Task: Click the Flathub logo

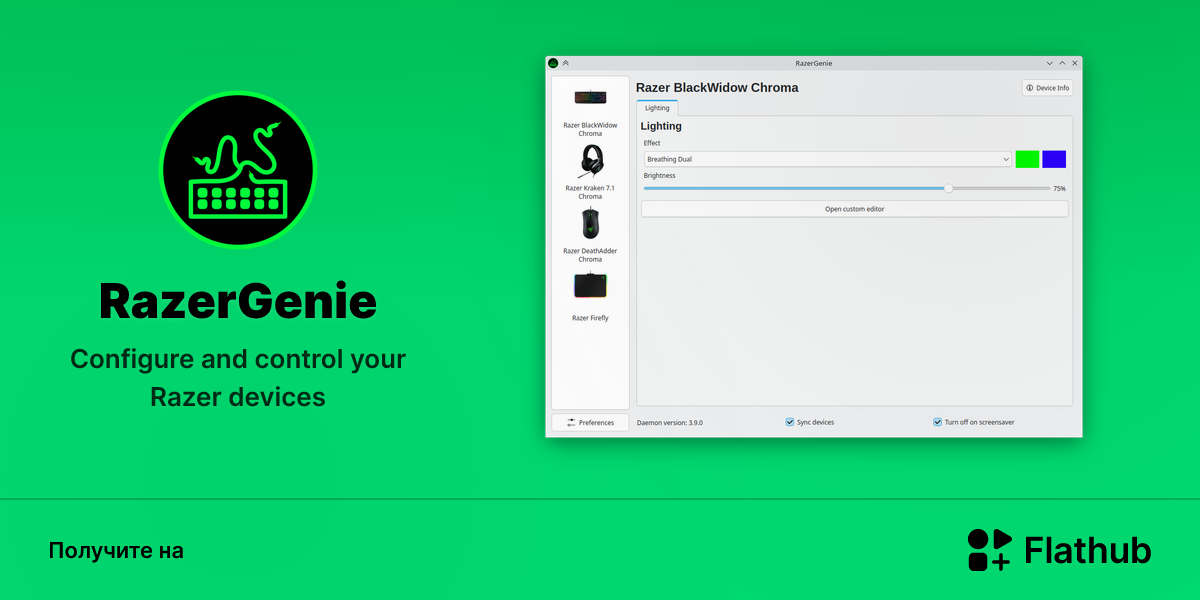Action: pos(1059,550)
